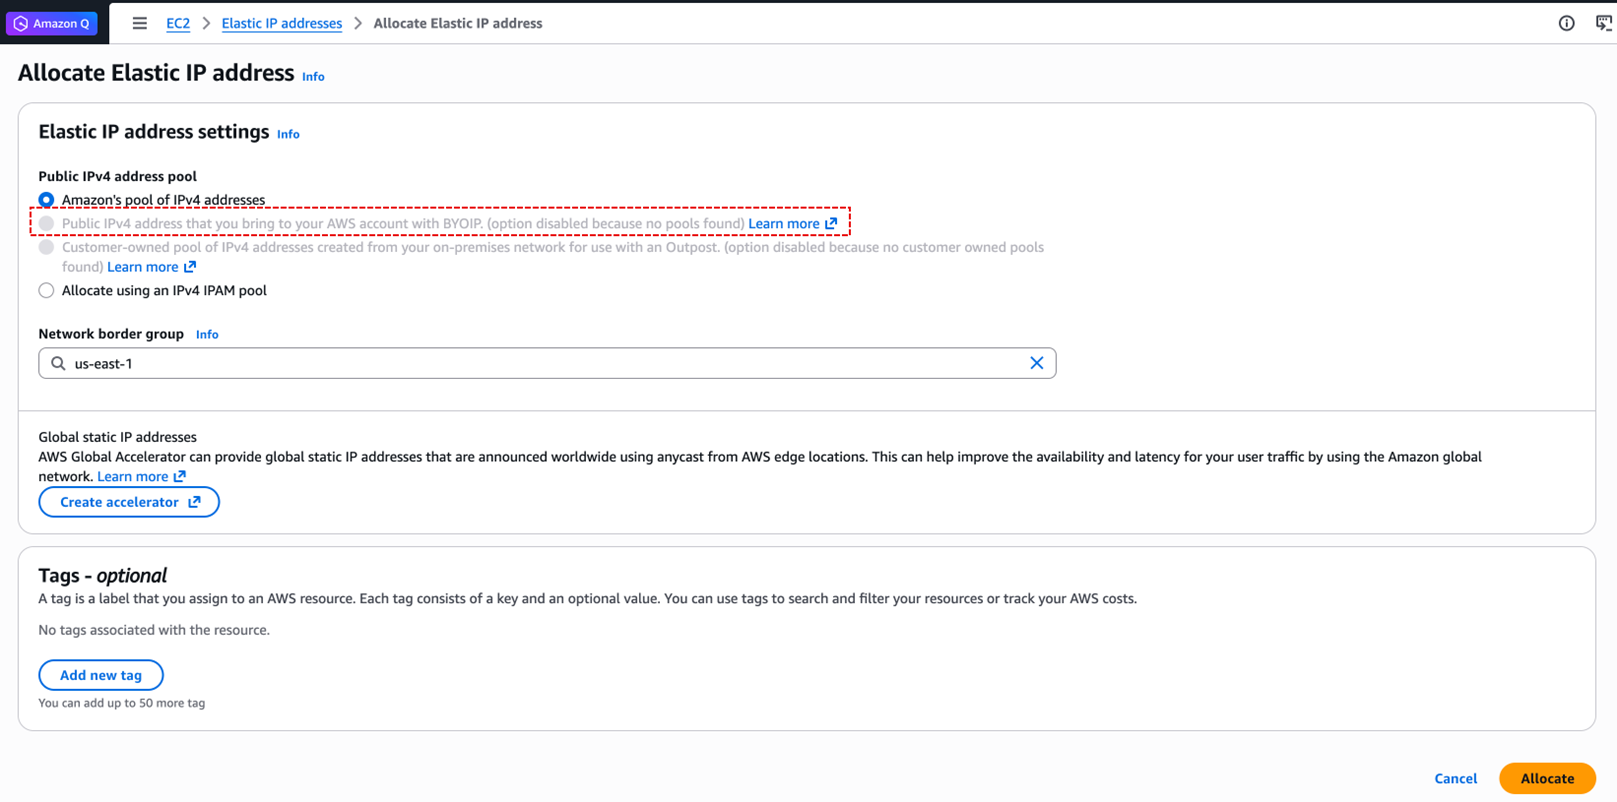Open Learn more link about Global Accelerator

pos(141,476)
